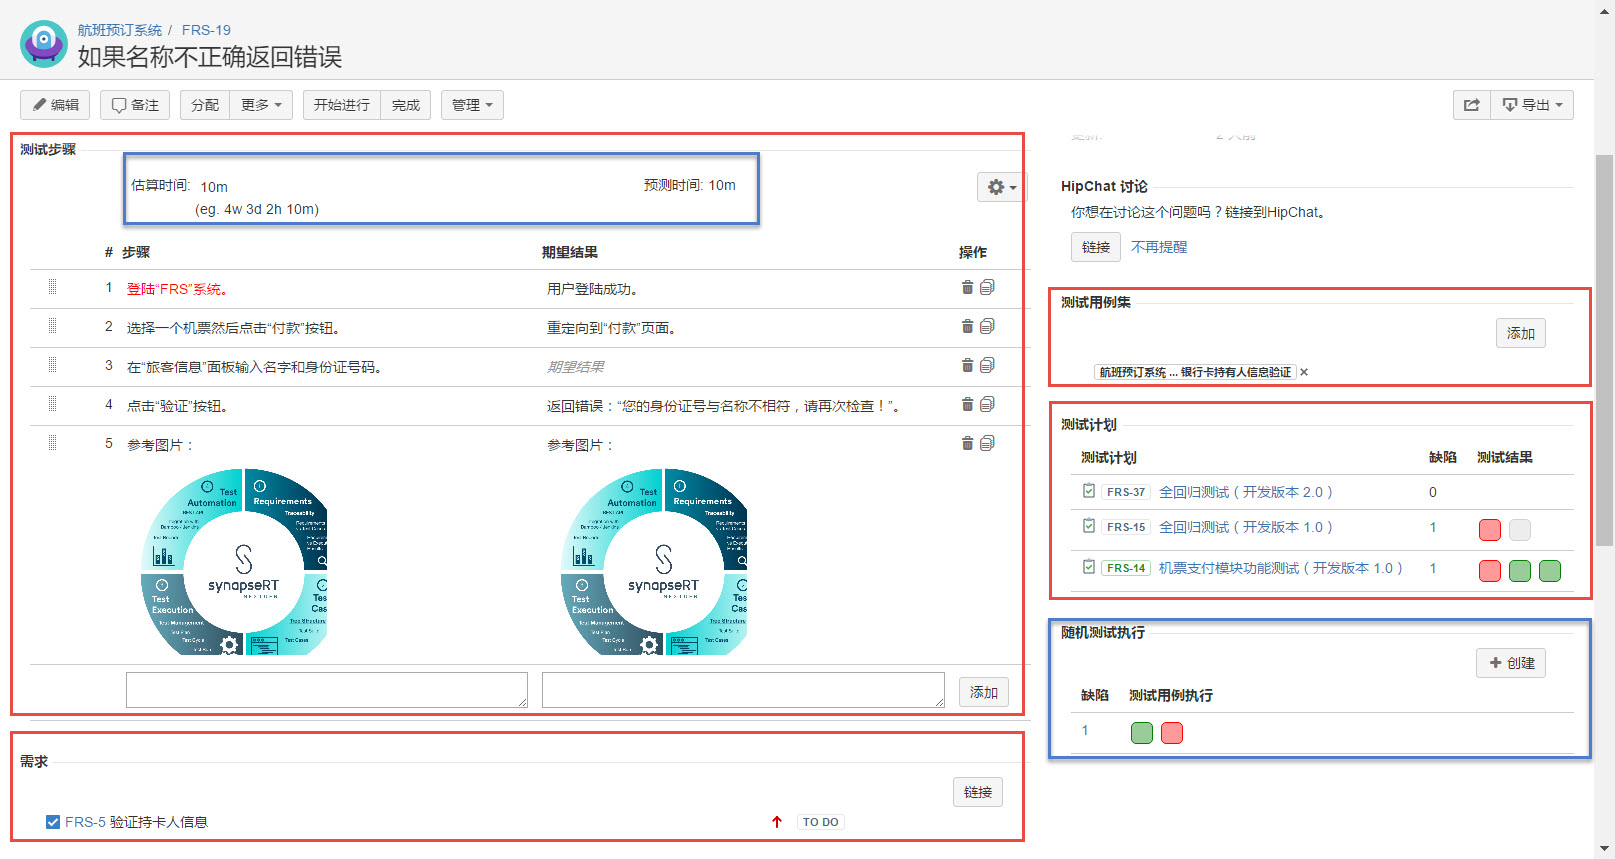Click the left synapseRT reference image
The width and height of the screenshot is (1615, 859).
click(235, 562)
